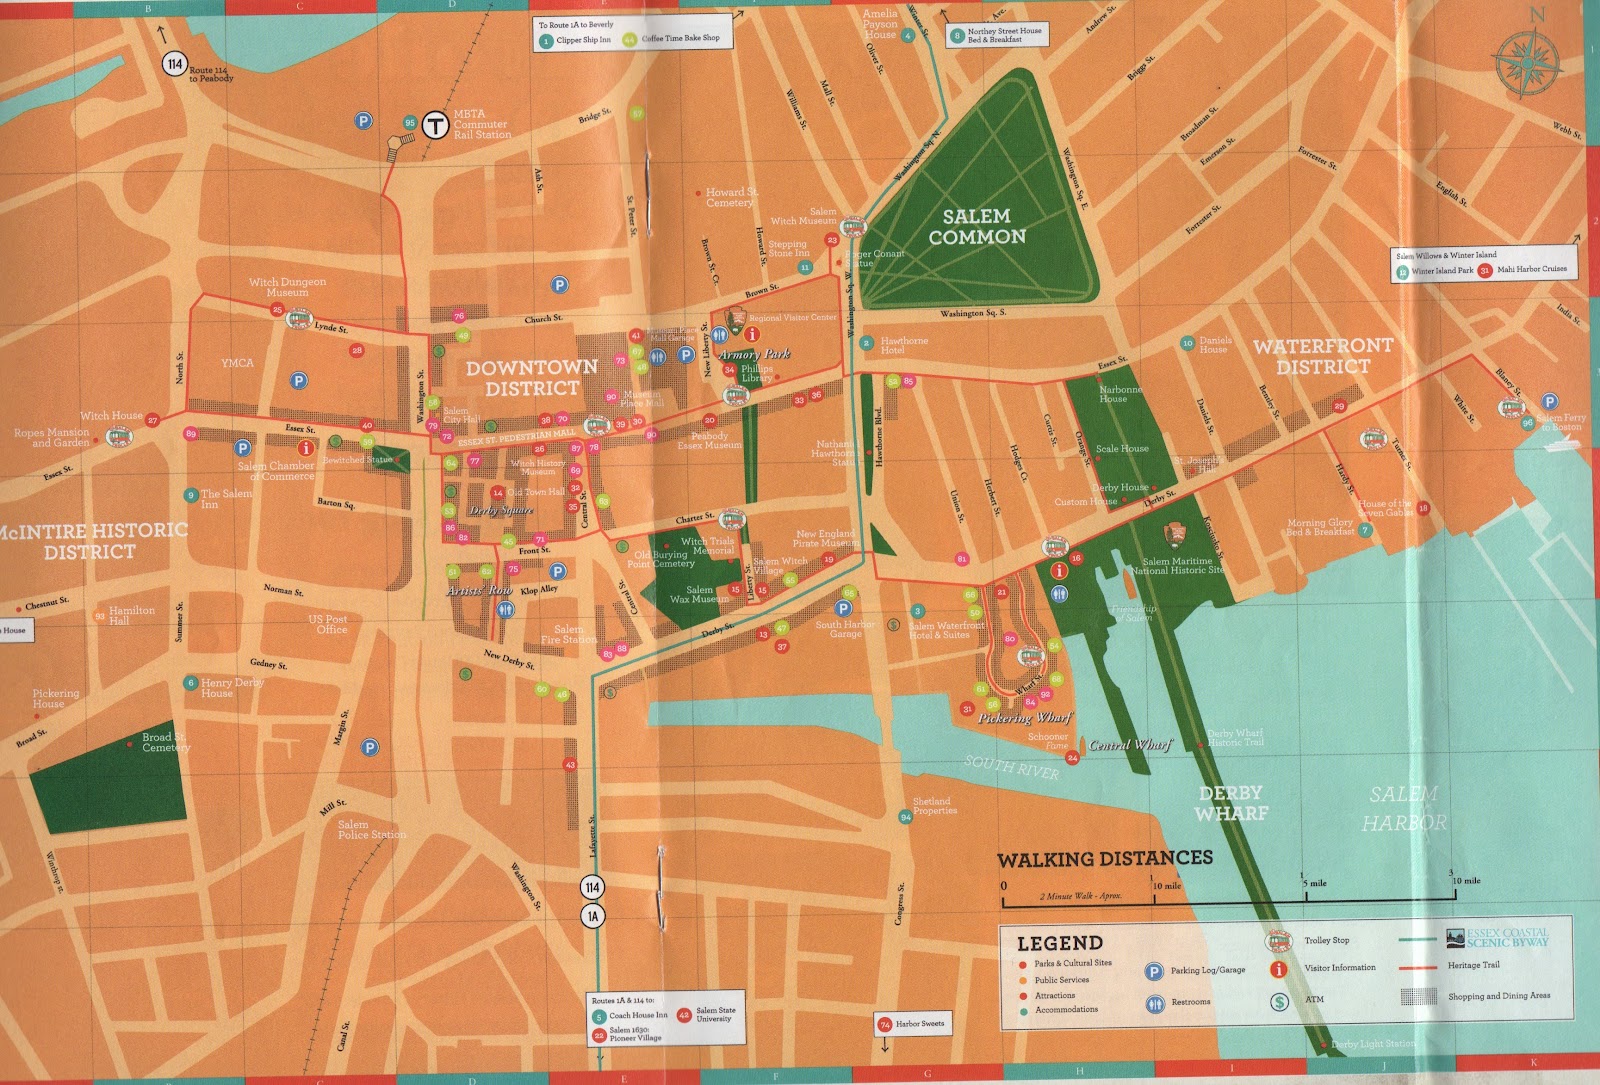
Task: Click the "US Post Office" label
Action: tap(328, 624)
